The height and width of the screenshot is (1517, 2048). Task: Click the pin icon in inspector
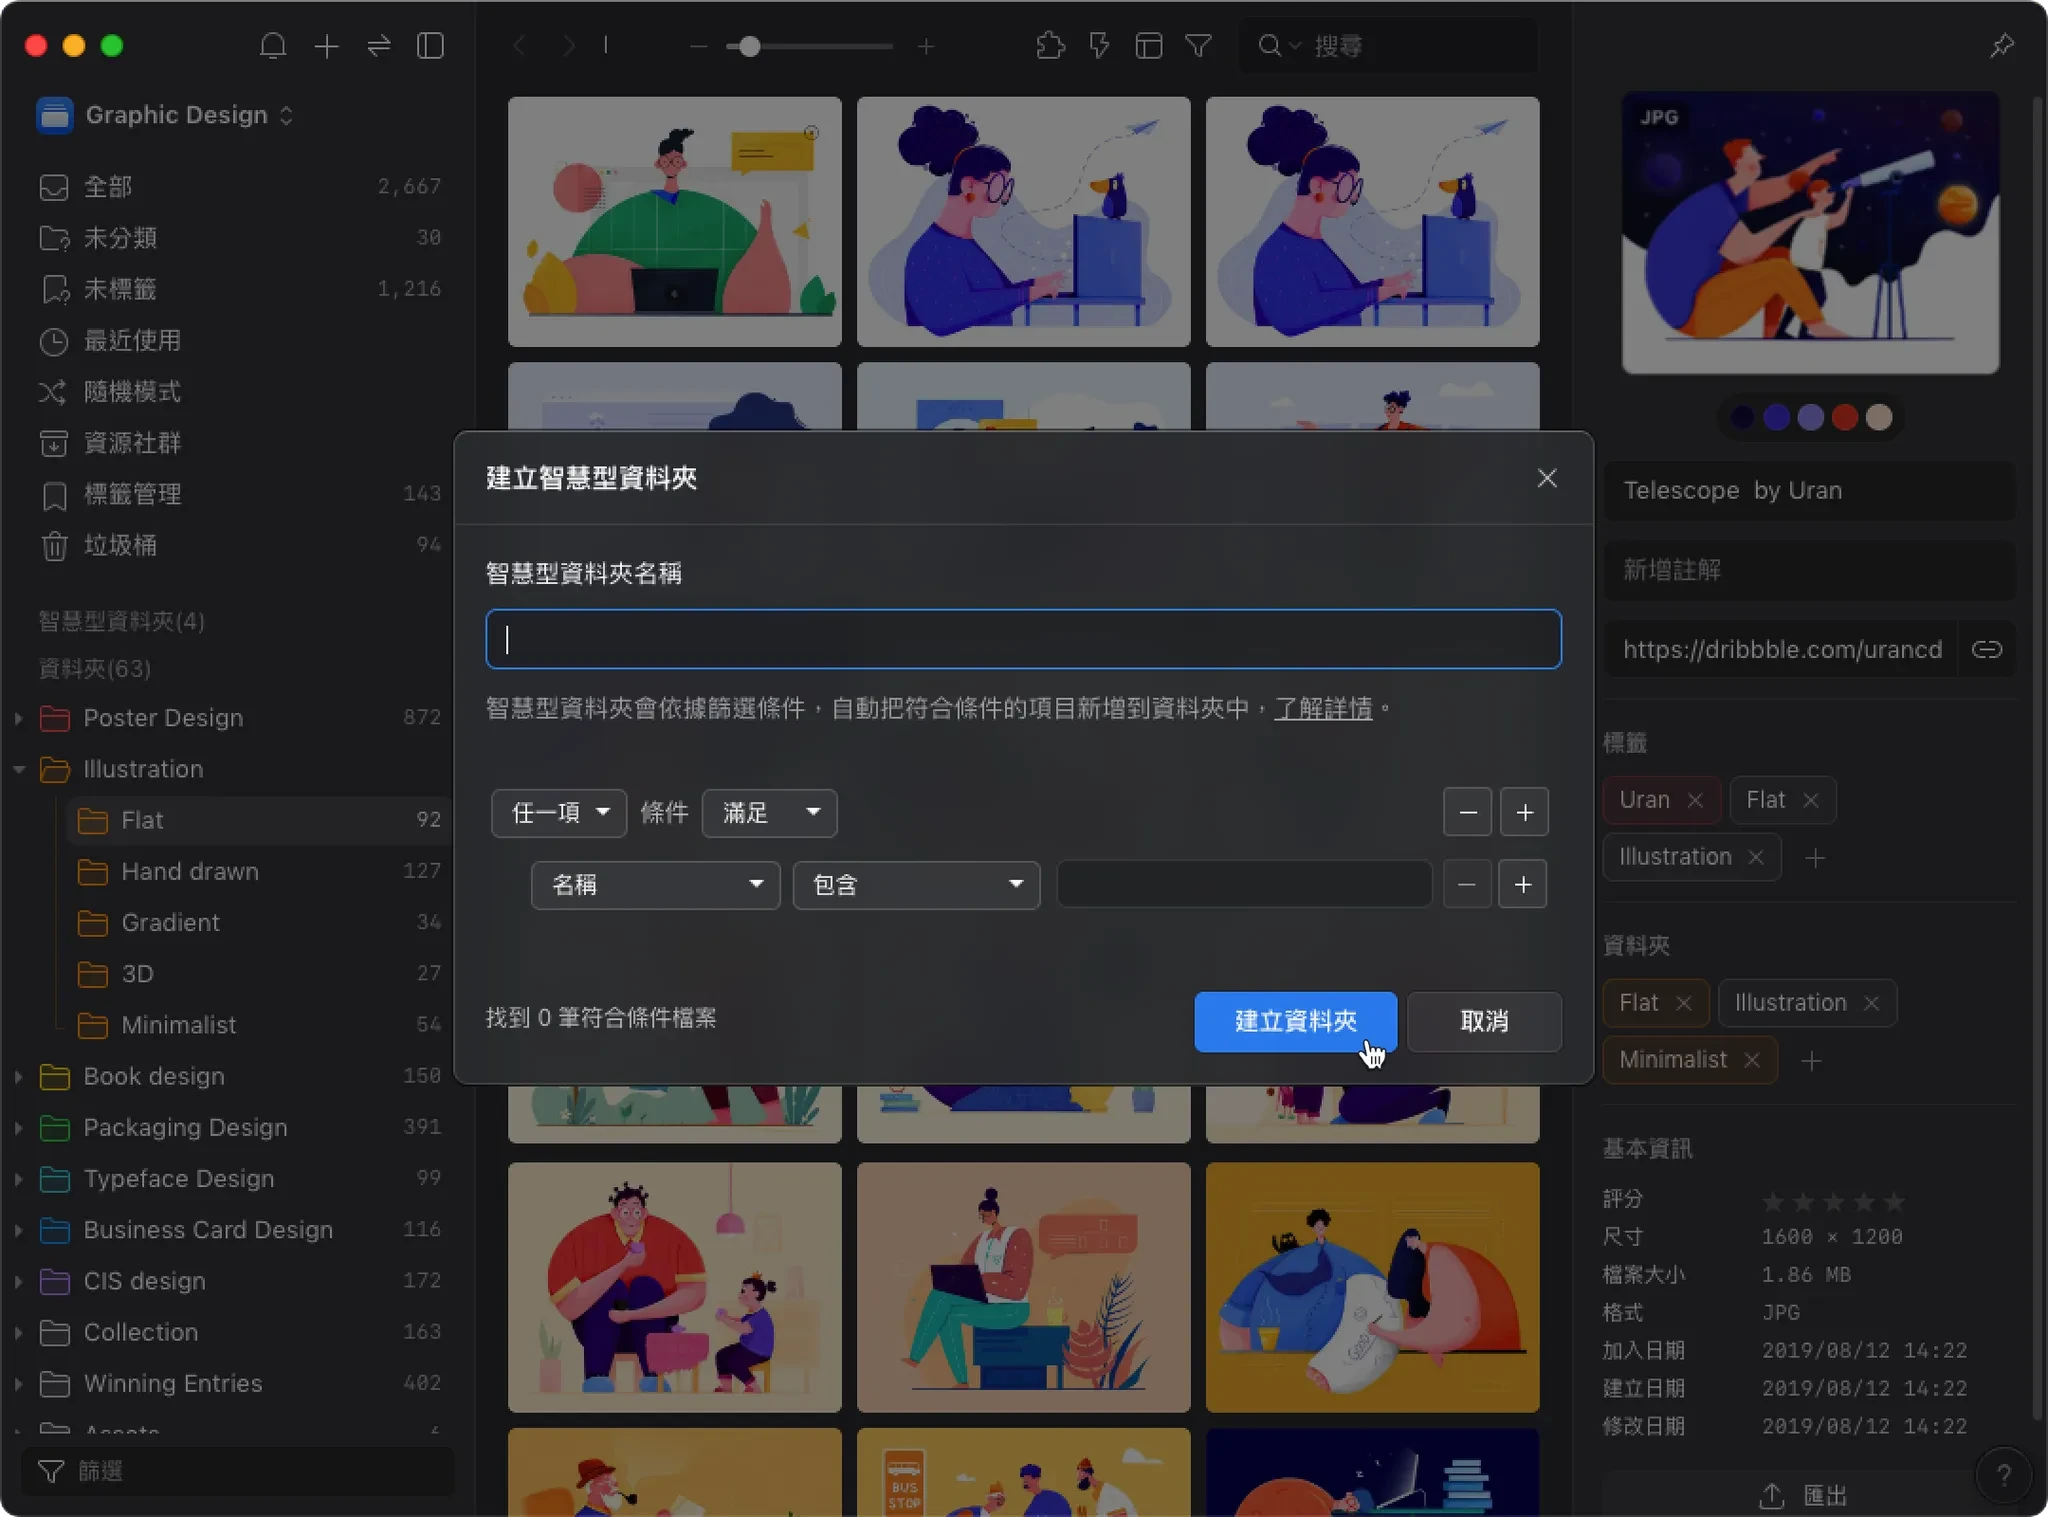coord(2002,46)
